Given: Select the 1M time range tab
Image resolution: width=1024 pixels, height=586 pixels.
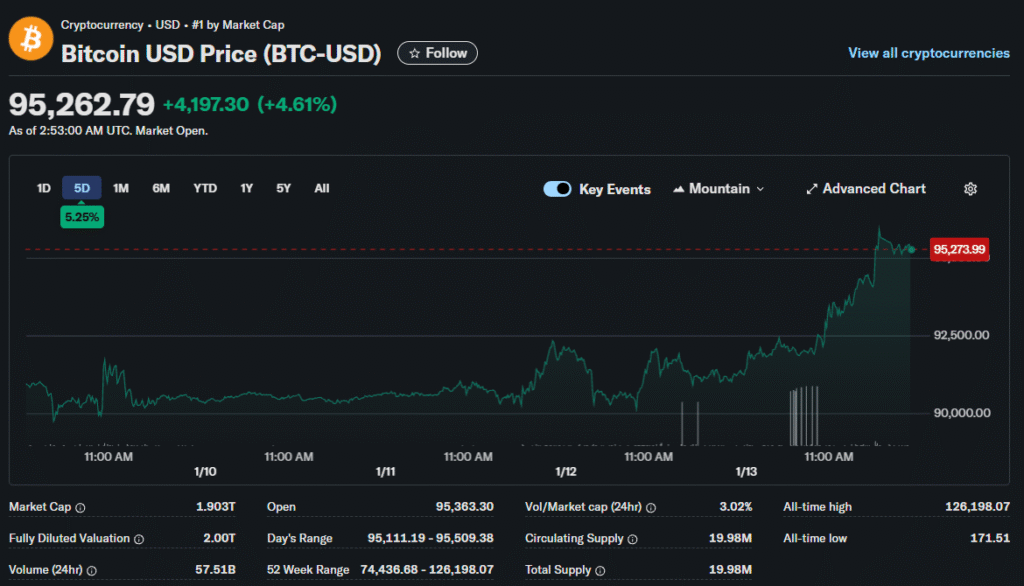Looking at the screenshot, I should [x=121, y=188].
